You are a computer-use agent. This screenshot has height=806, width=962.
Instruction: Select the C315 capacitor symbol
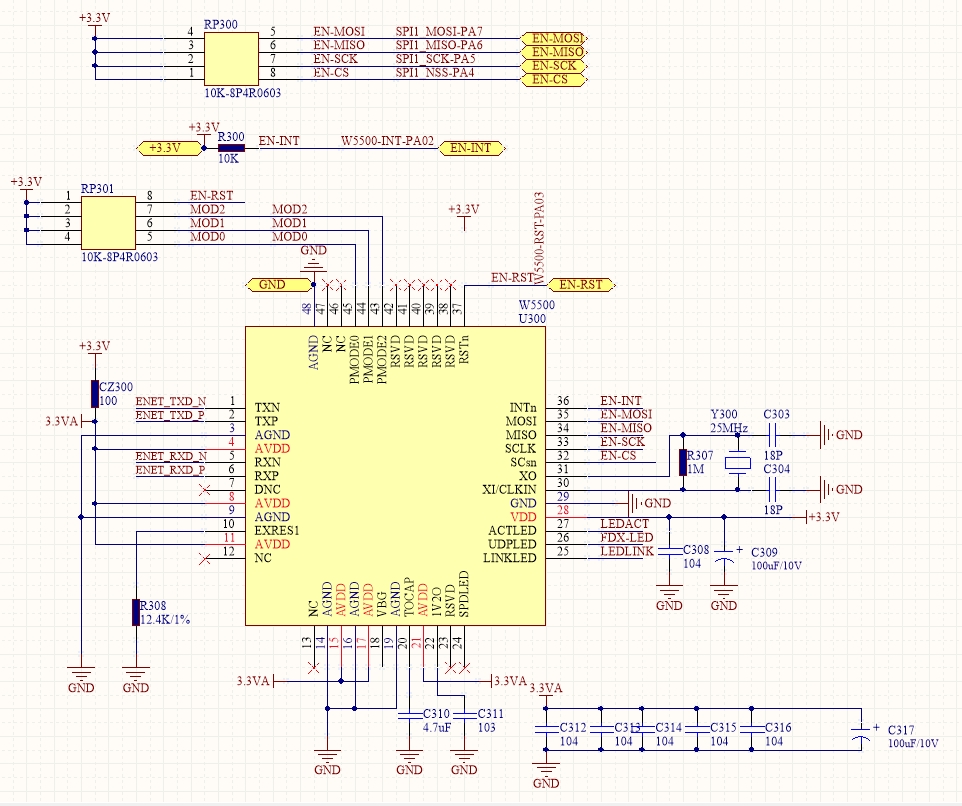click(696, 729)
